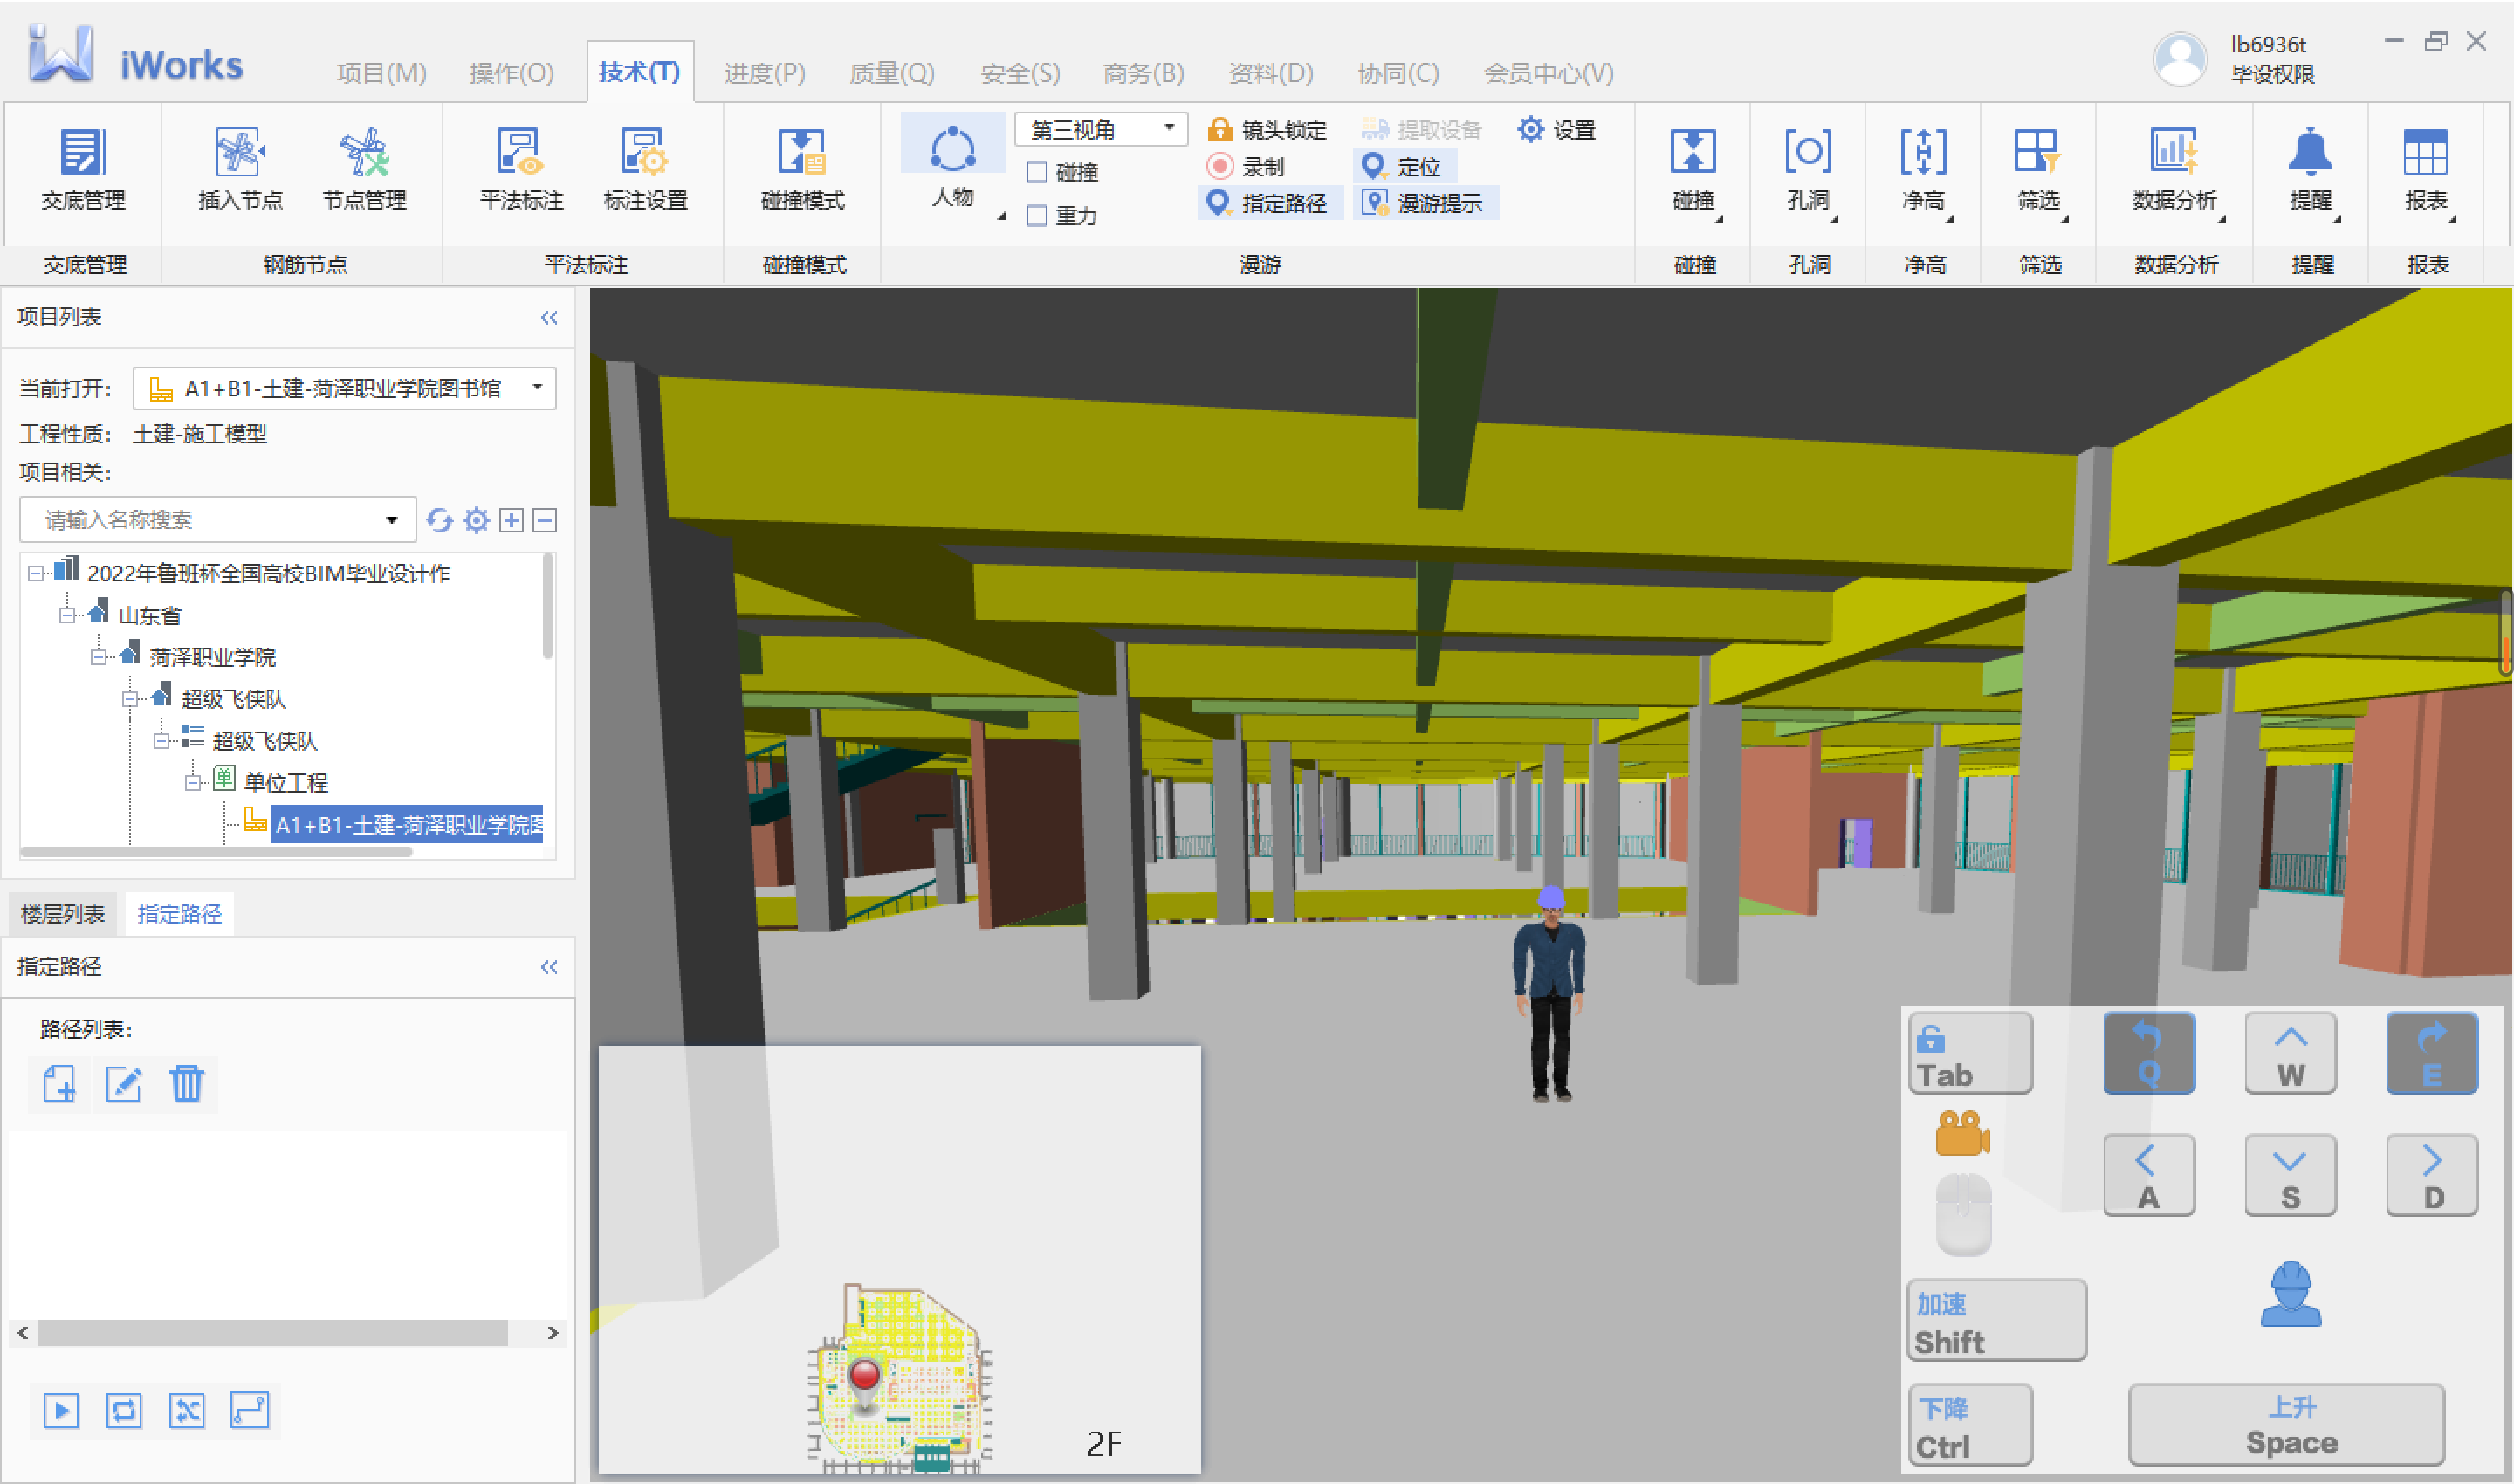Click the W forward key button
Screen dimensions: 2514x1484
[2290, 1054]
